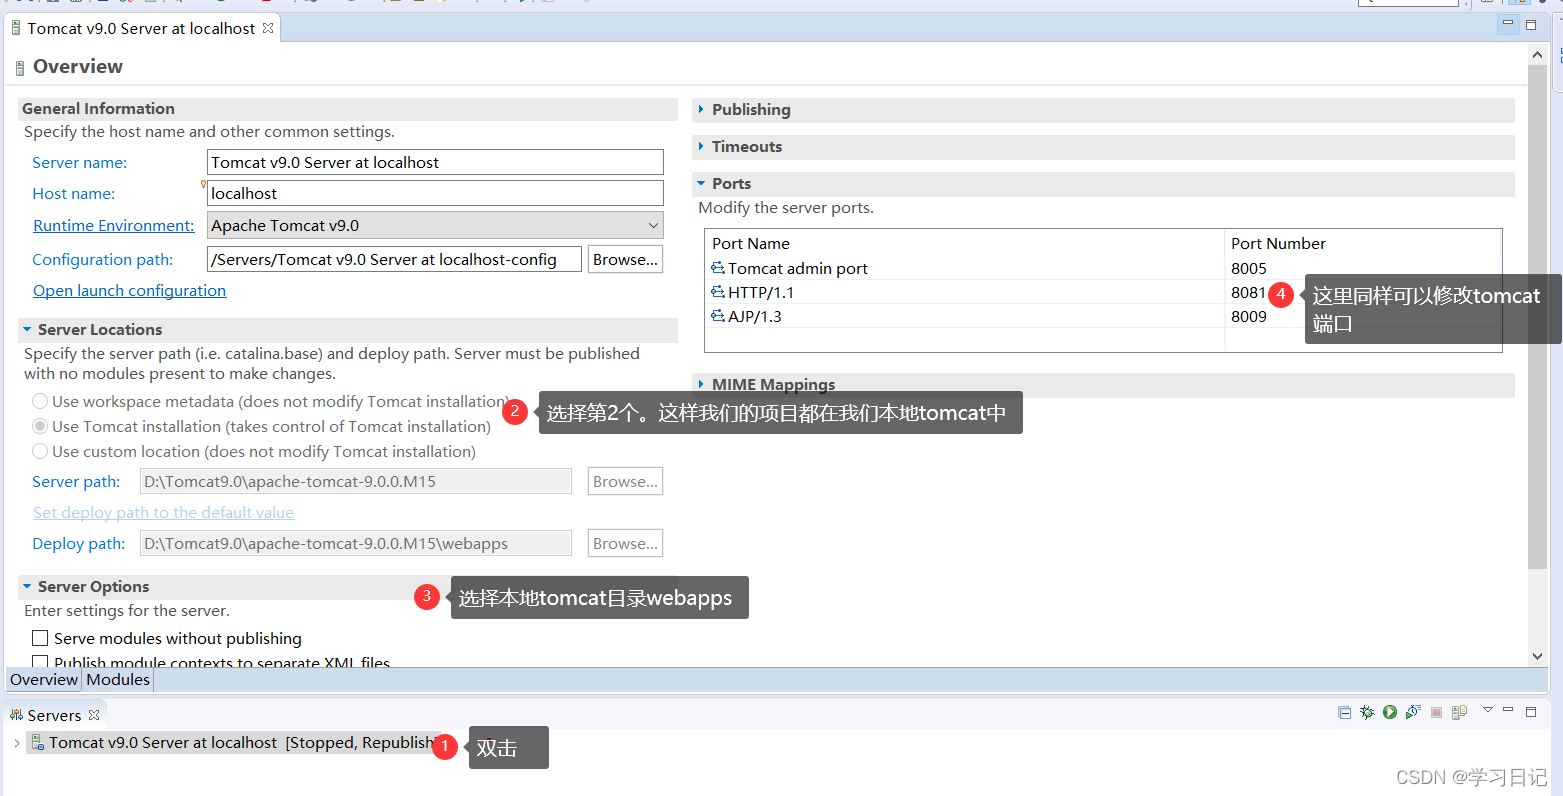This screenshot has width=1563, height=796.
Task: Switch to the Overview tab
Action: [x=44, y=679]
